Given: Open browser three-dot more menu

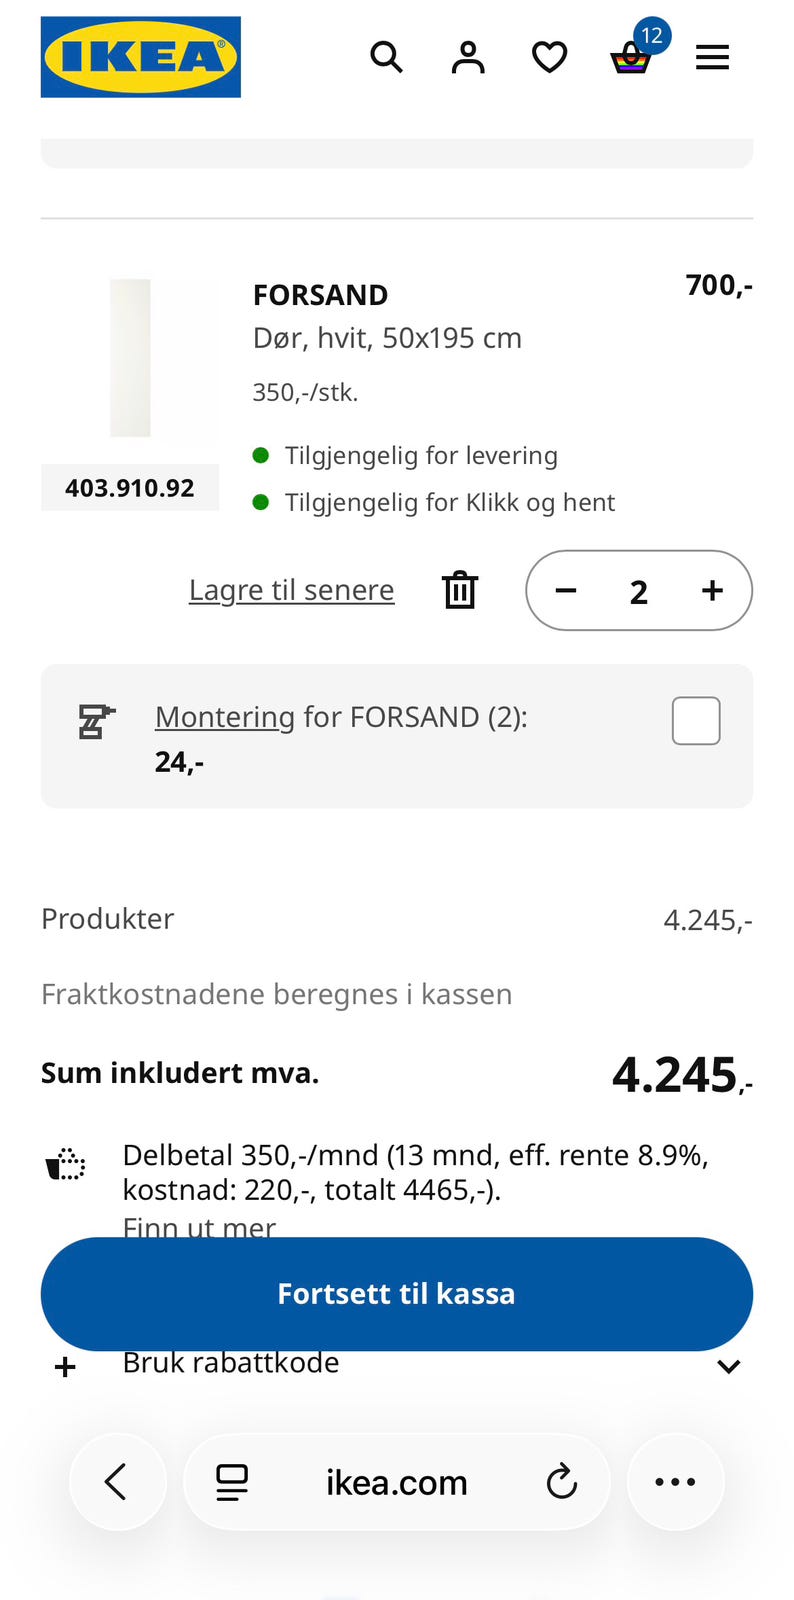Looking at the screenshot, I should (x=675, y=1482).
